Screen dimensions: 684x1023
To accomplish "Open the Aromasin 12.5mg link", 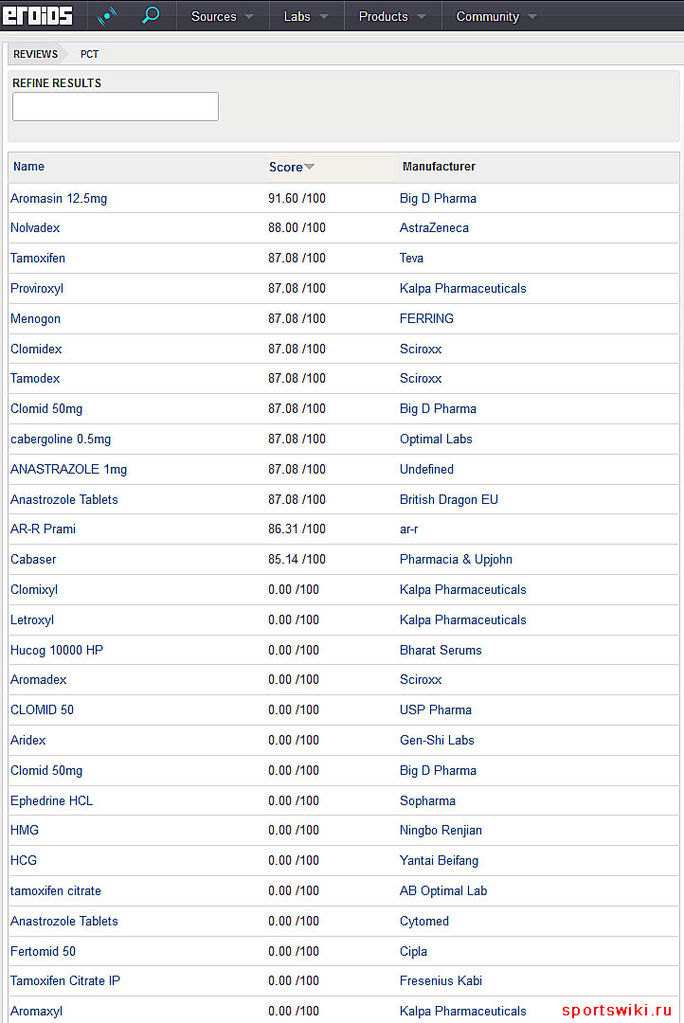I will tap(59, 198).
